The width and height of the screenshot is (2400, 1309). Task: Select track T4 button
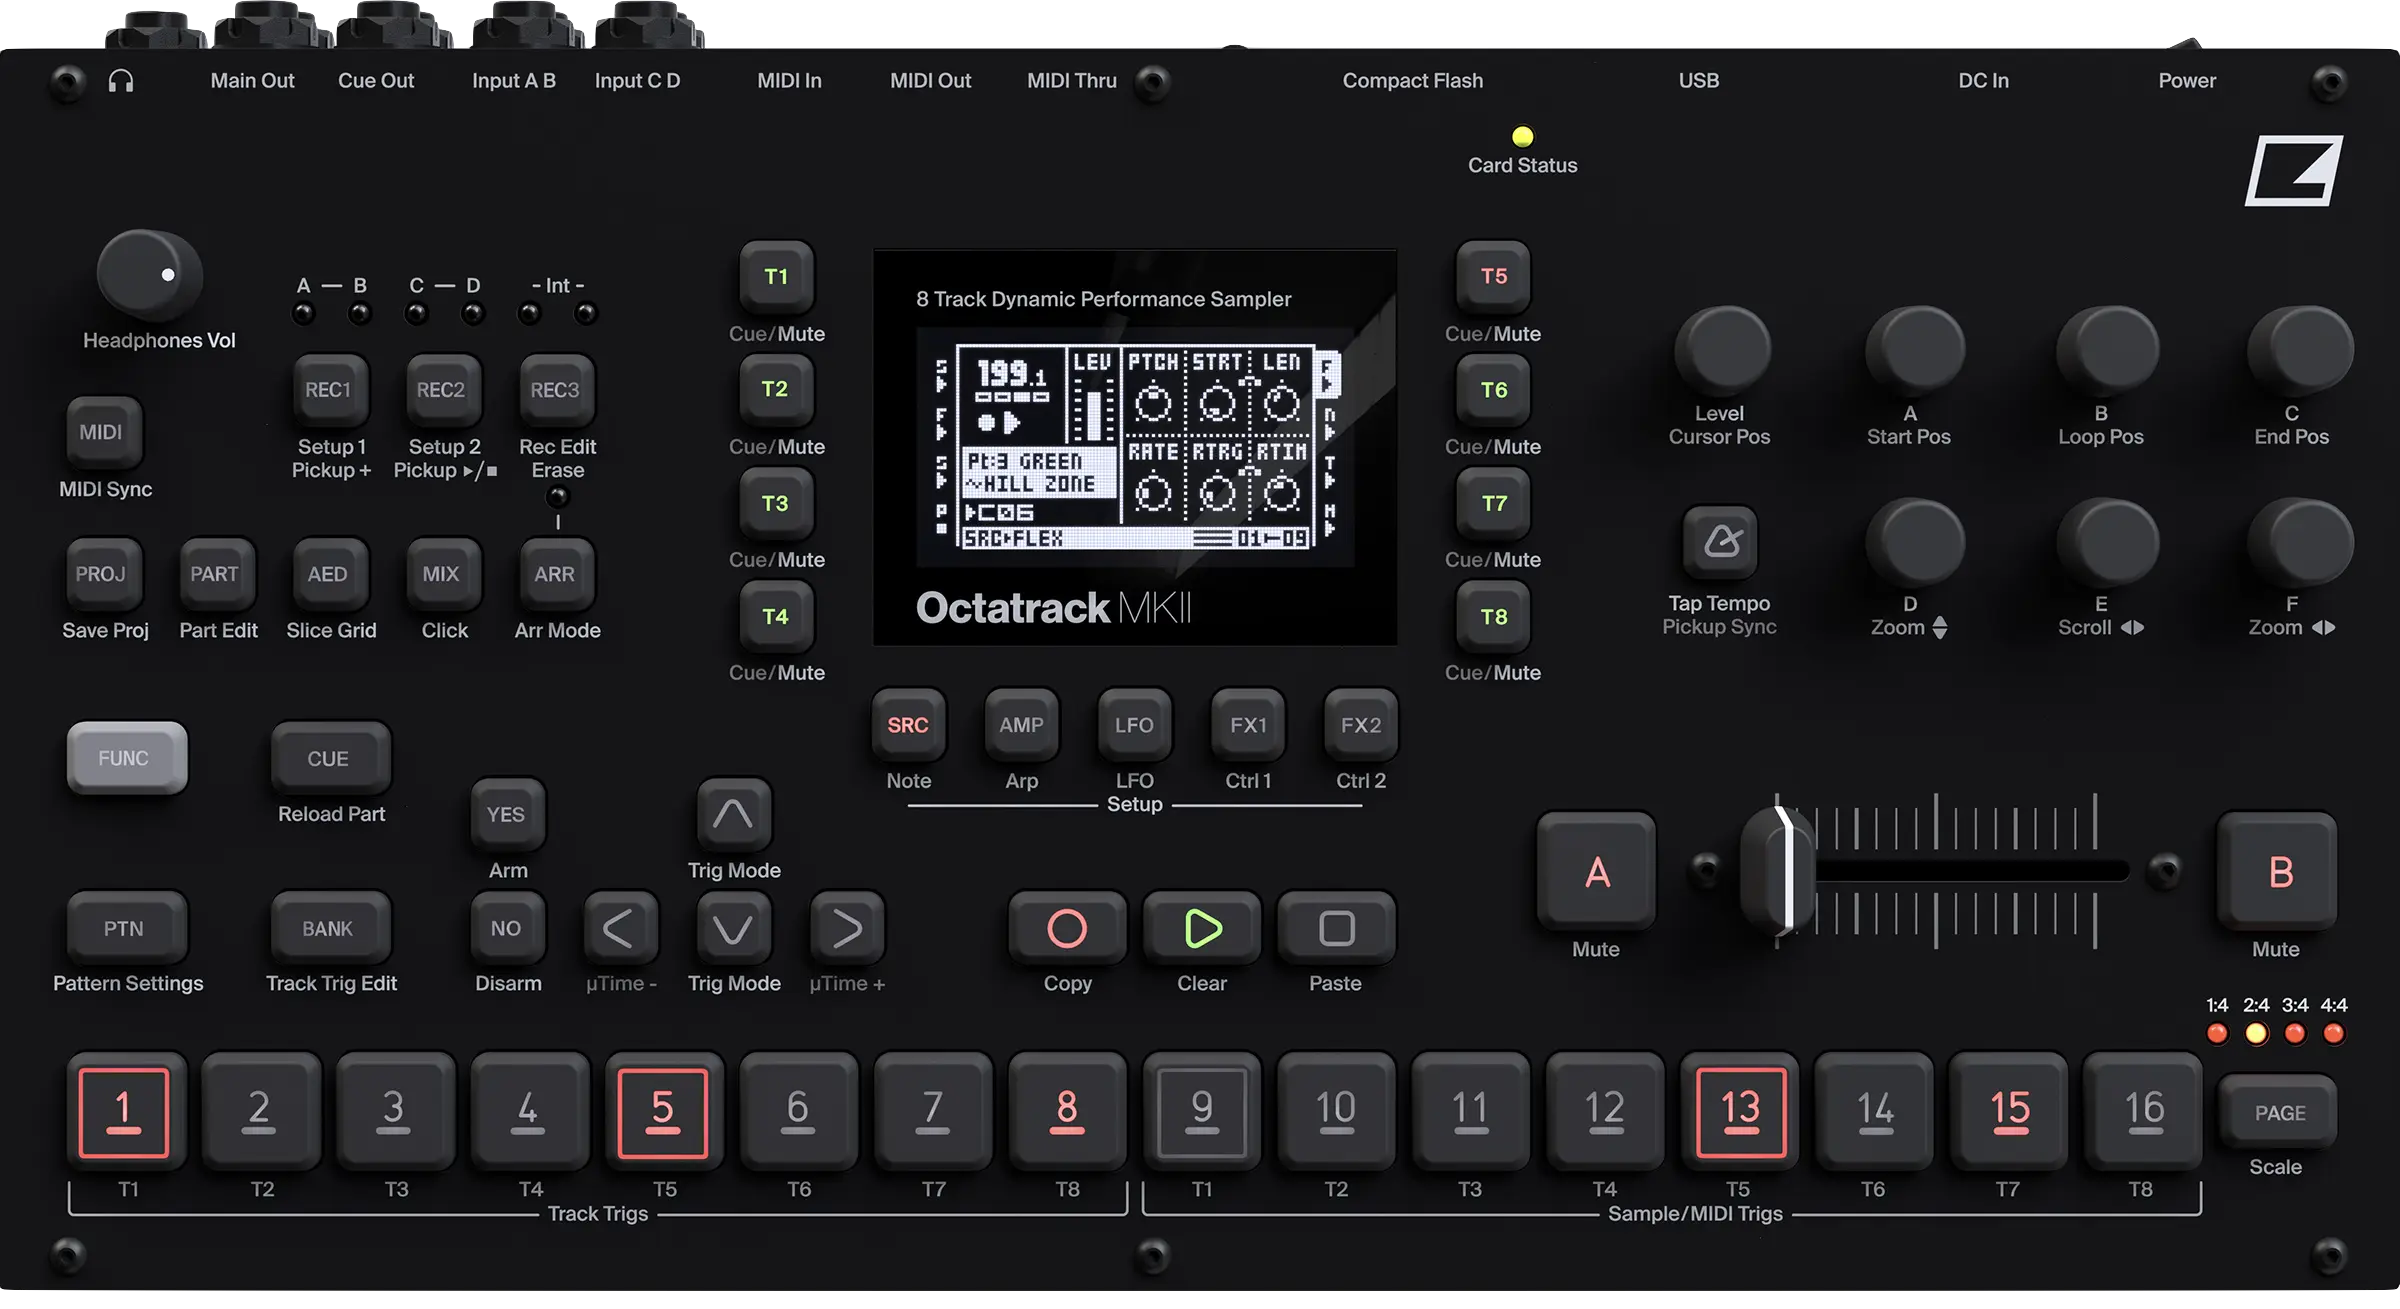pyautogui.click(x=776, y=616)
